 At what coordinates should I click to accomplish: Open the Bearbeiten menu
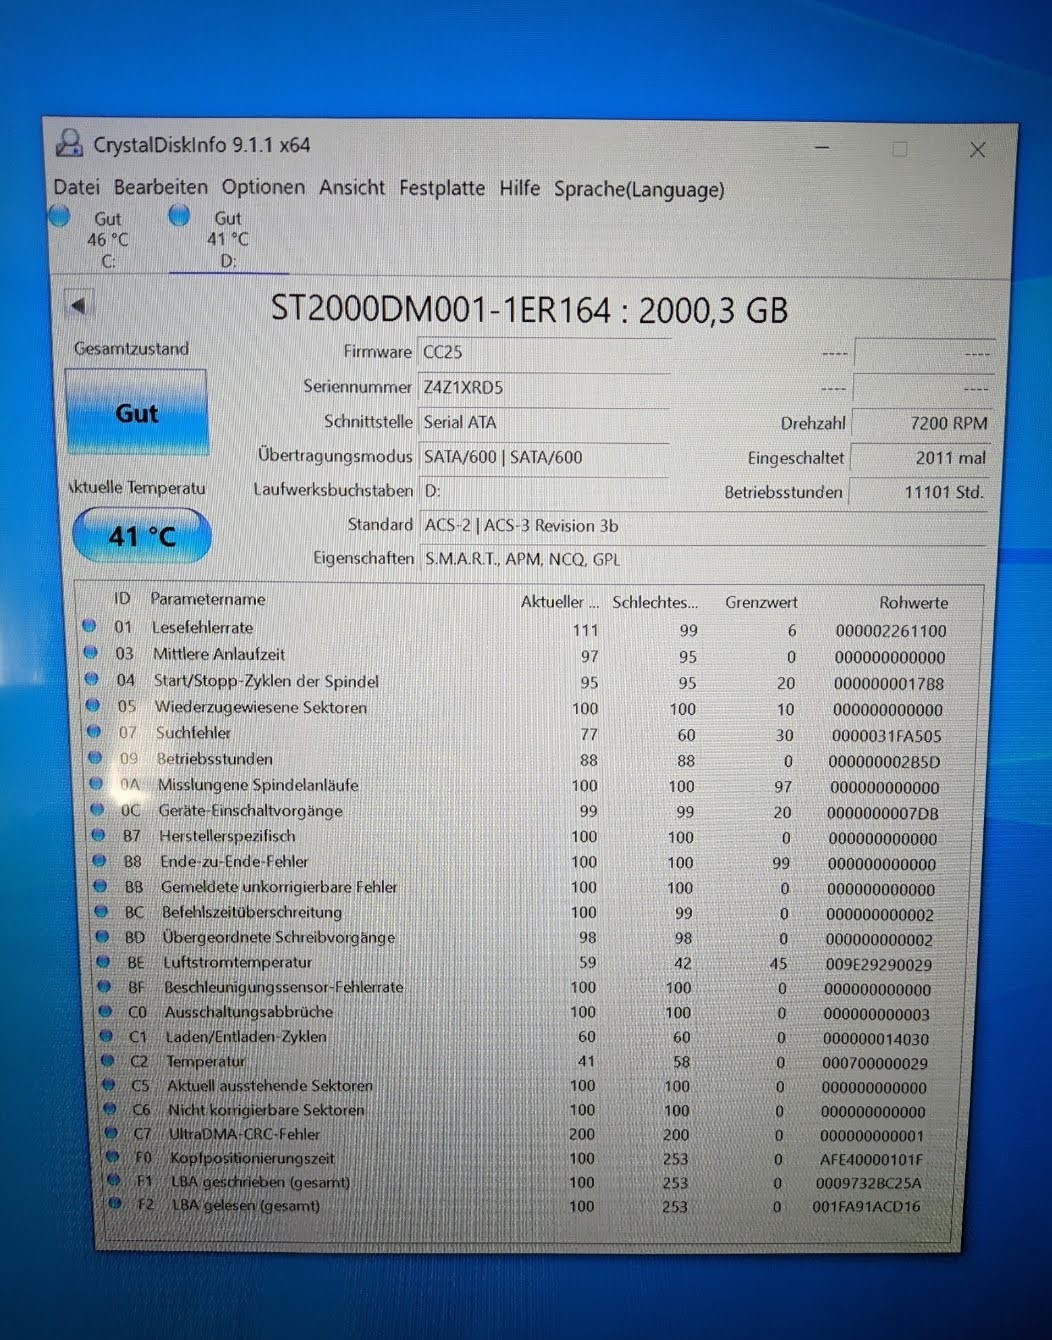[x=160, y=187]
